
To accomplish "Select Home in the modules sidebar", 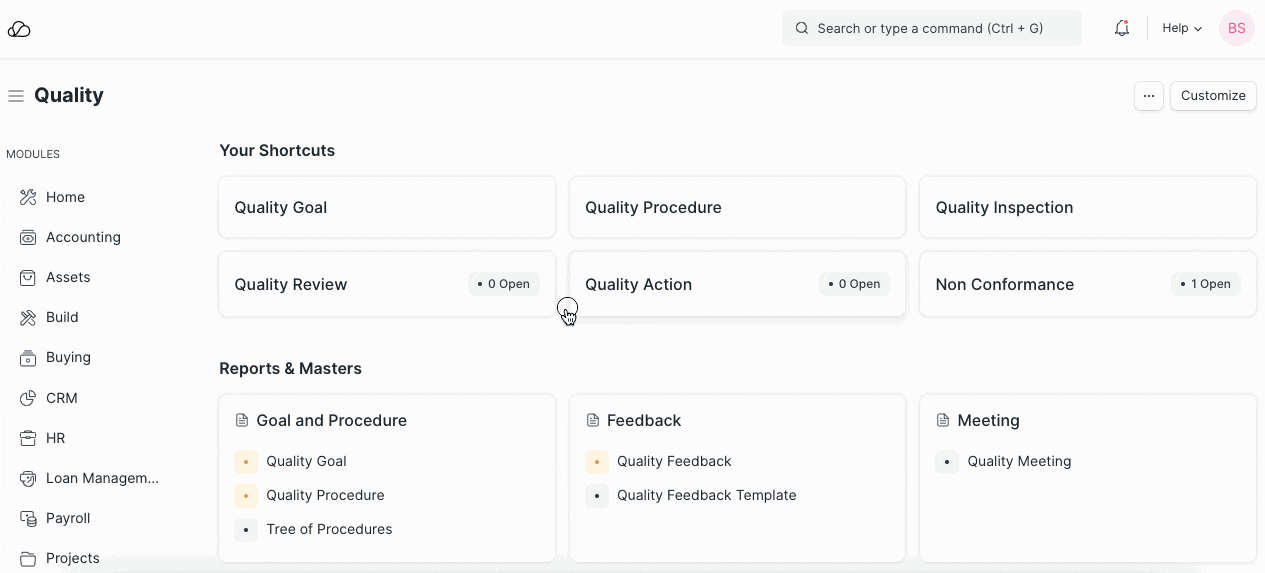I will point(65,198).
